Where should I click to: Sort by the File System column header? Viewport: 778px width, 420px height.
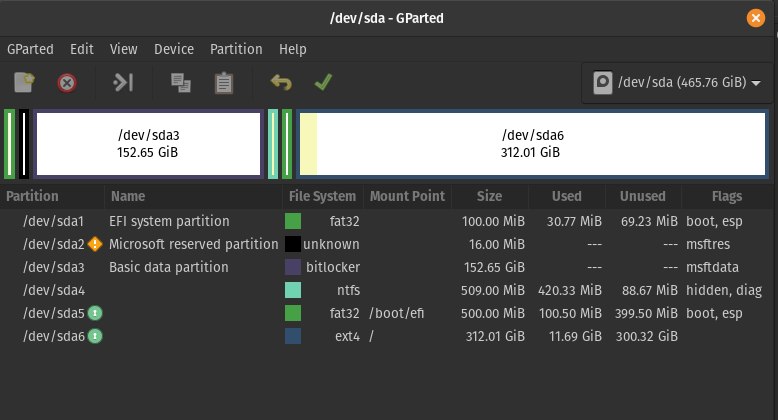coord(323,196)
